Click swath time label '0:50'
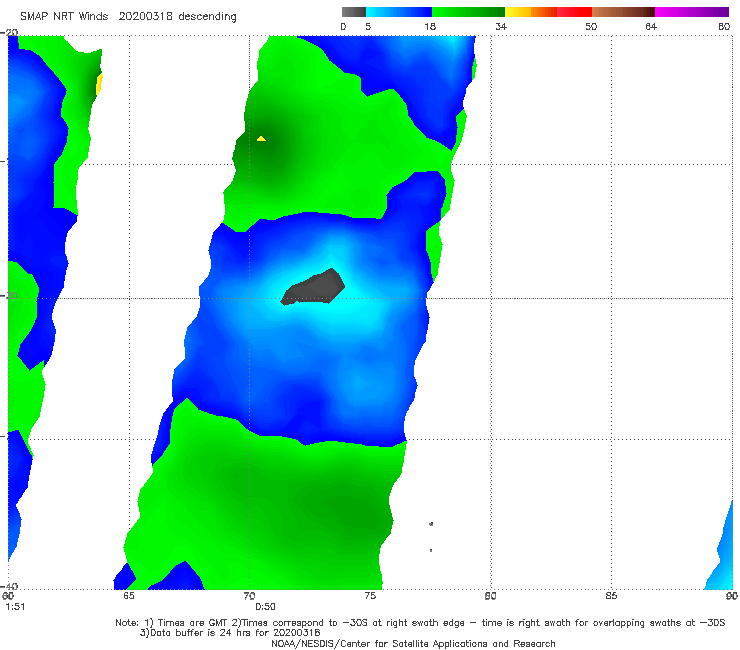The image size is (740, 650). 265,607
